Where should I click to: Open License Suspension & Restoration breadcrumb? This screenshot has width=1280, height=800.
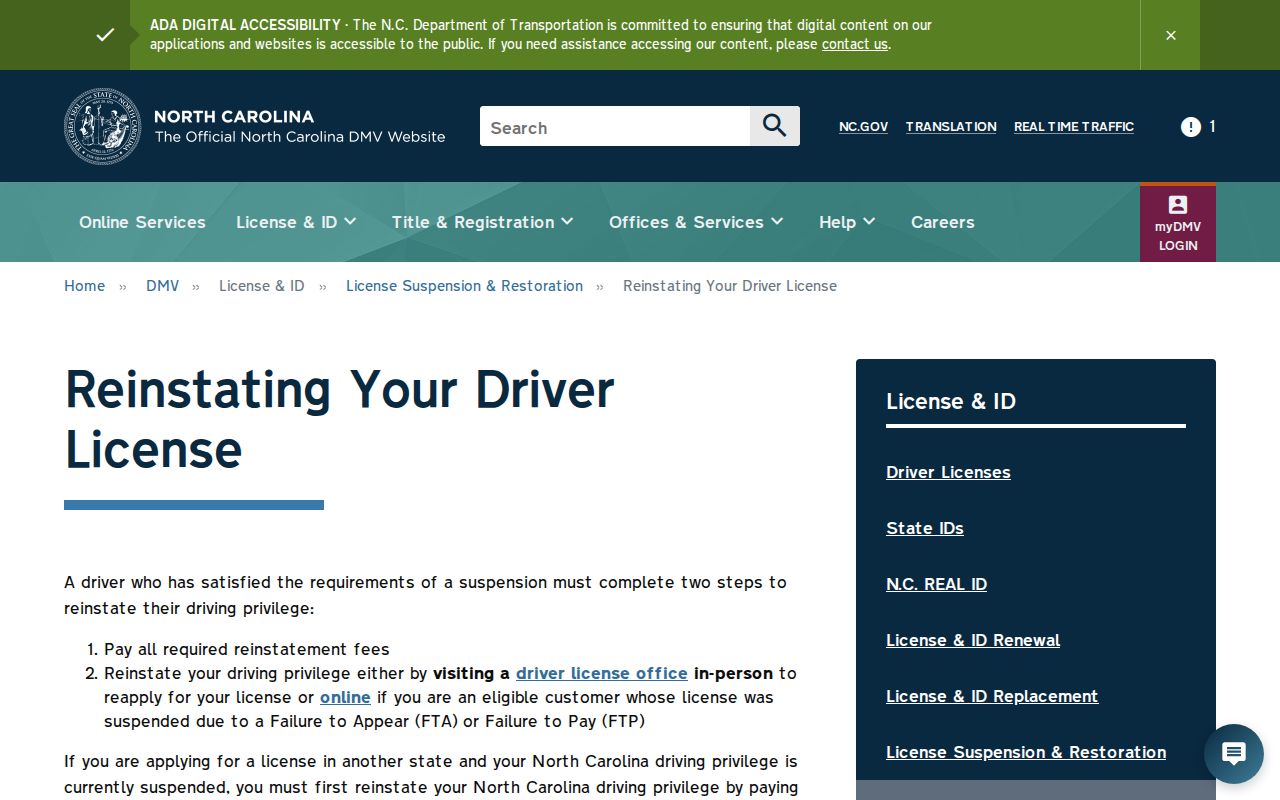coord(464,285)
